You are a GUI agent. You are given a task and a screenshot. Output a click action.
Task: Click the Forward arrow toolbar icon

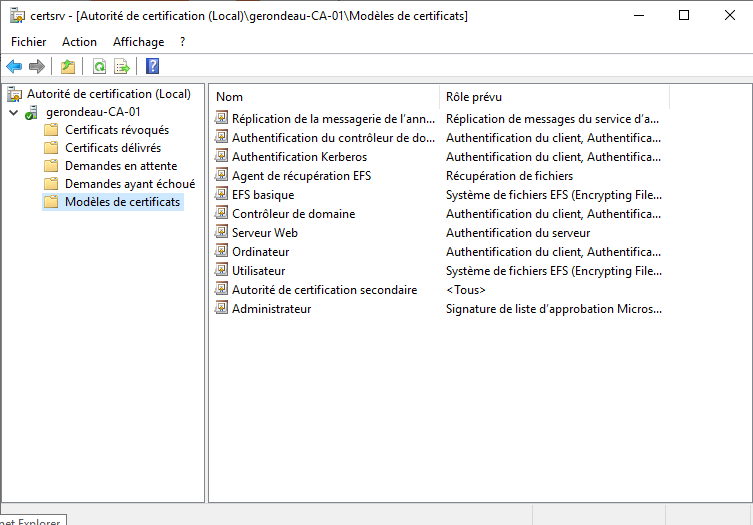[x=37, y=67]
